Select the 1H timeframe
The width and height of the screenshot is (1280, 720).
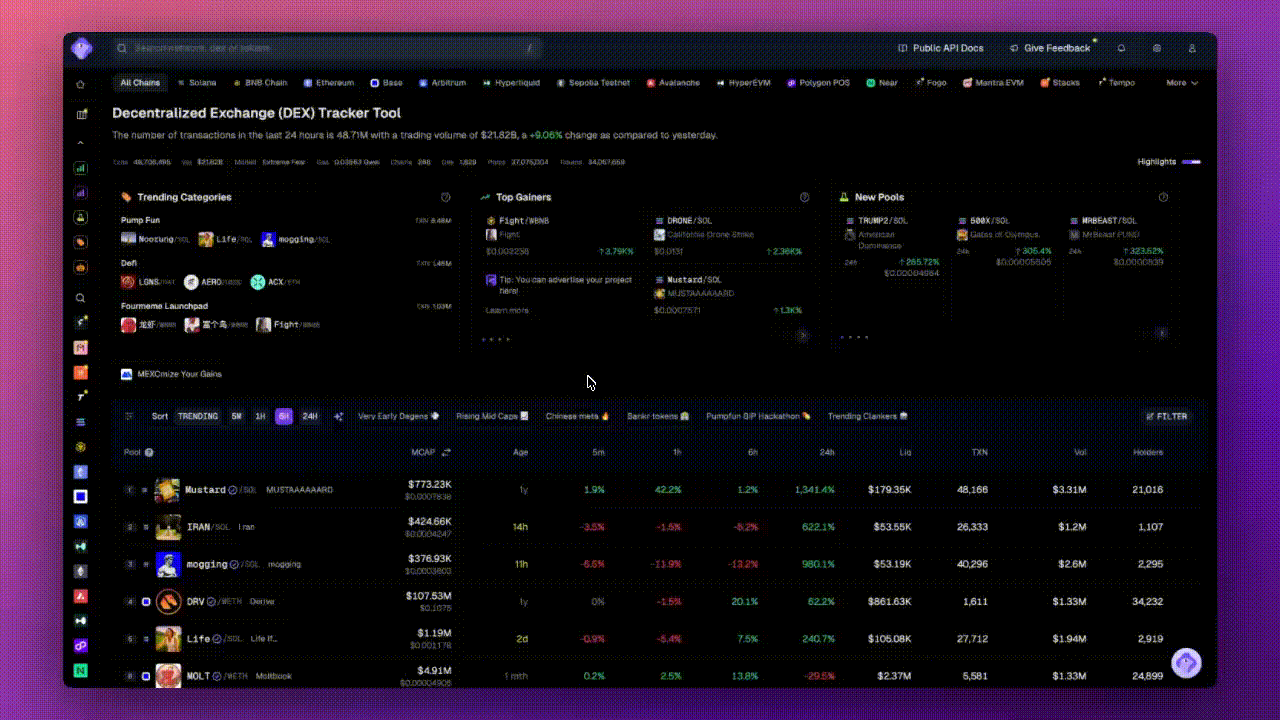[x=260, y=416]
